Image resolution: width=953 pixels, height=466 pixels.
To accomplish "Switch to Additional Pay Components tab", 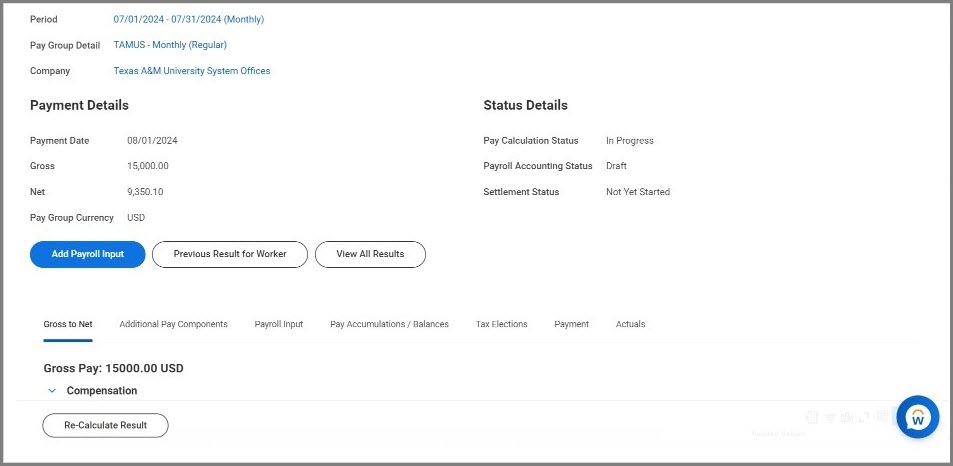I will click(x=173, y=324).
